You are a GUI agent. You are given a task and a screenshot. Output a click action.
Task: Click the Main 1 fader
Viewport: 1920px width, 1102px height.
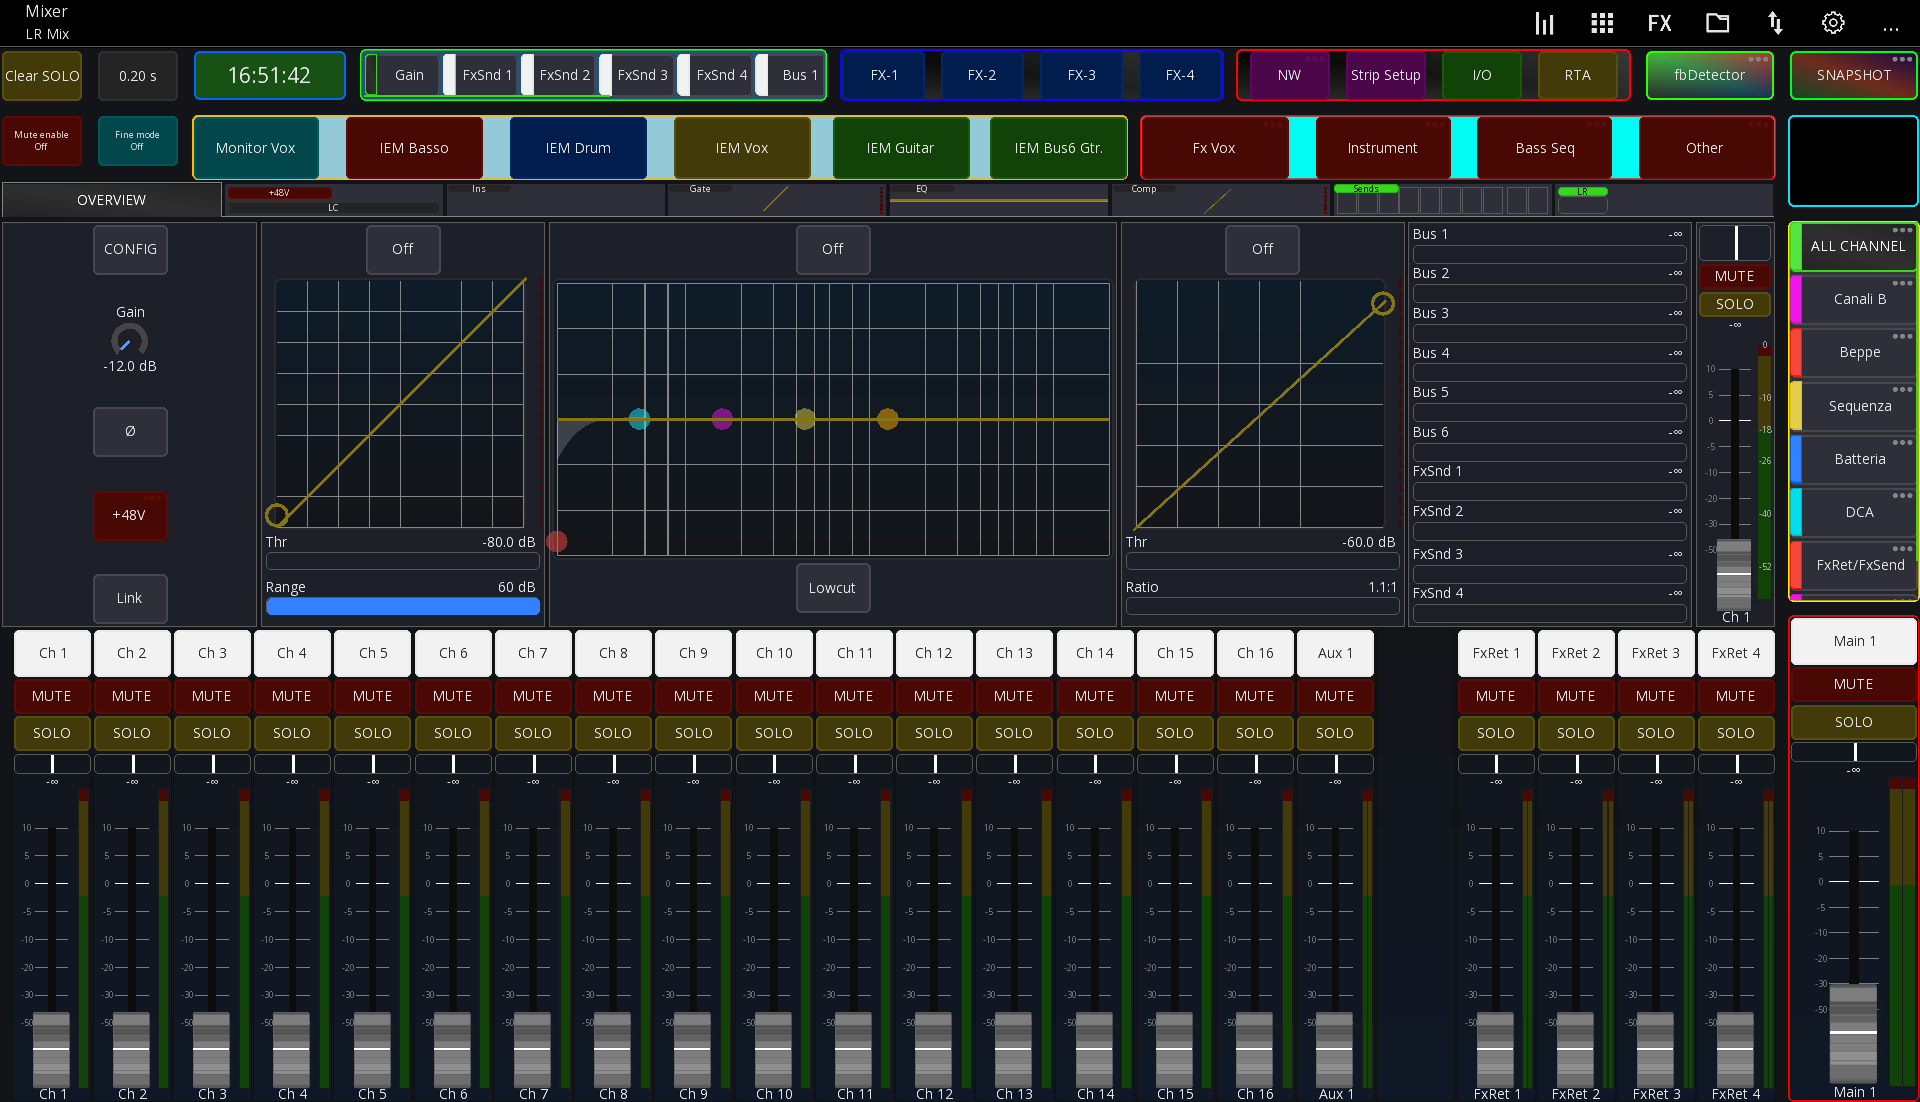pyautogui.click(x=1853, y=1030)
